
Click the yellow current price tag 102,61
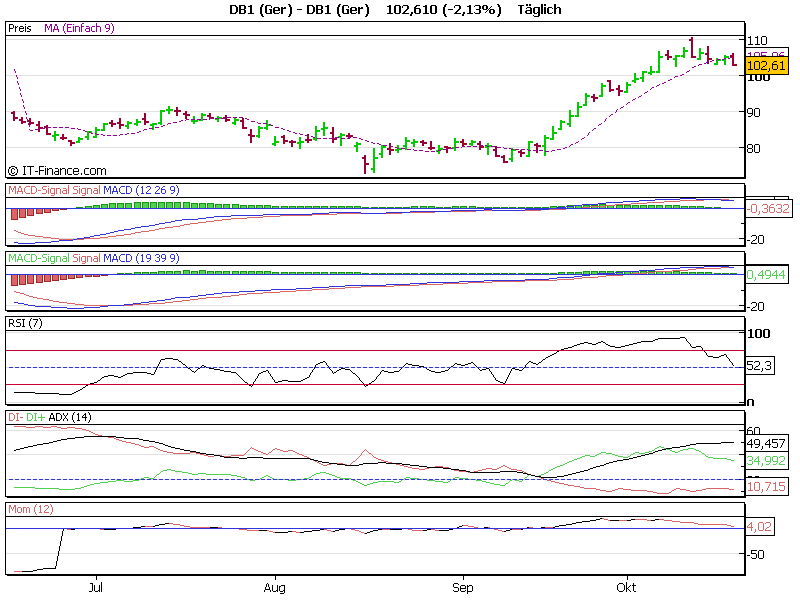pos(766,65)
